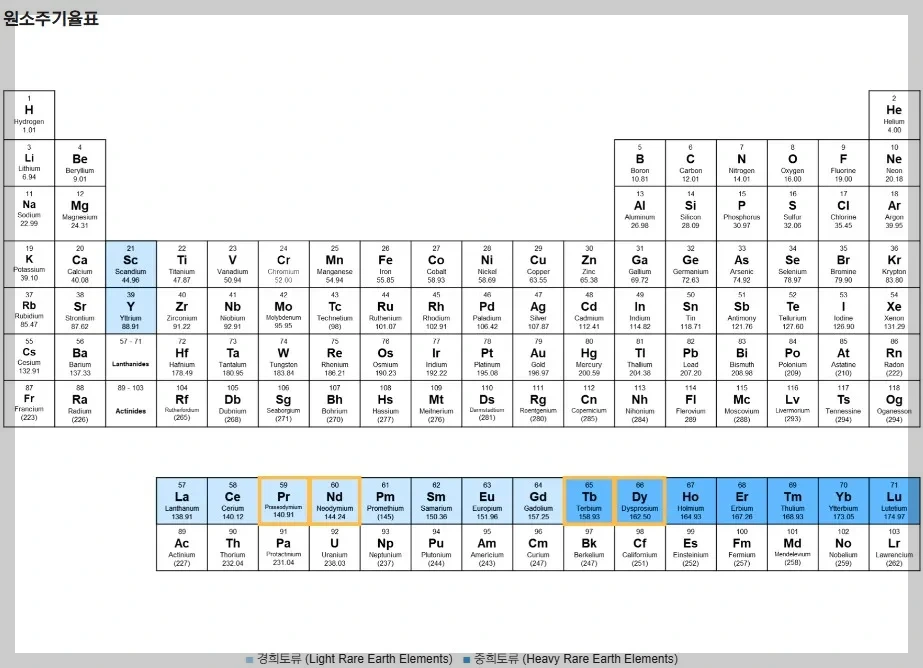Click the Heavy Rare Earth Elements legend swatch
The width and height of the screenshot is (923, 668).
coord(467,660)
